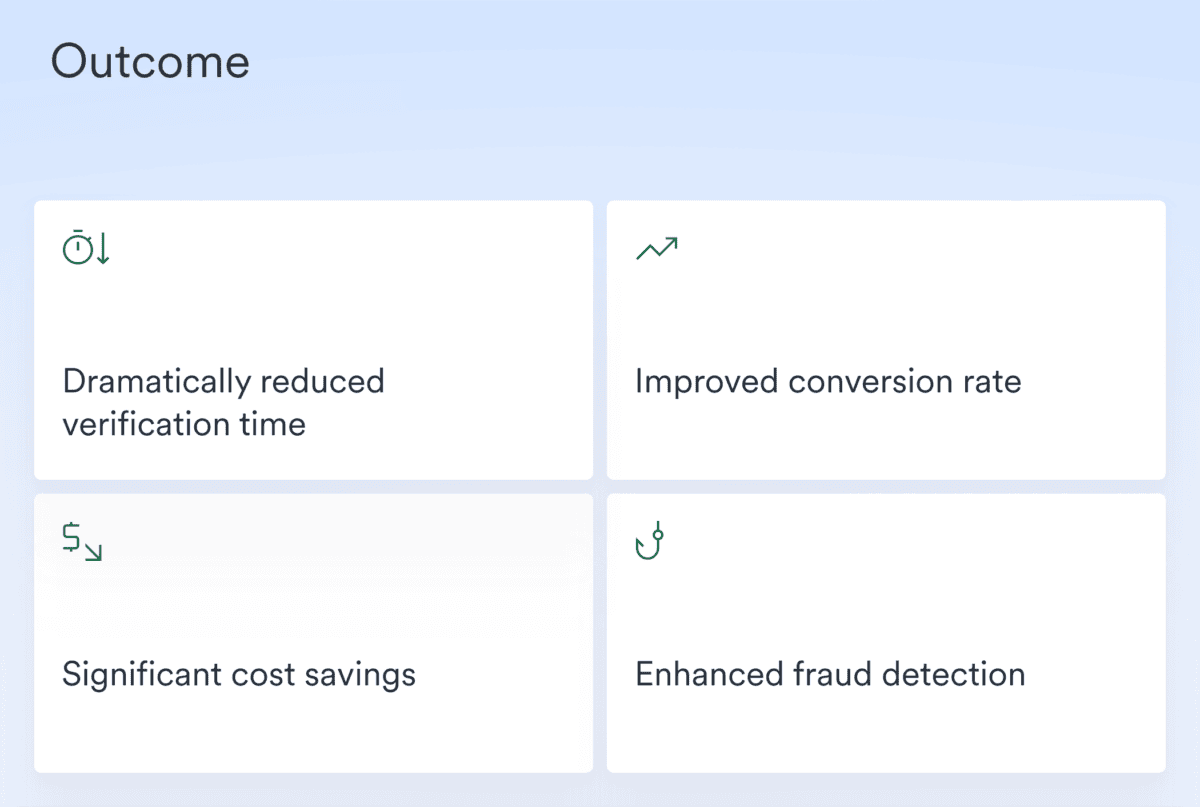Select the fishing hook fraud icon
The height and width of the screenshot is (807, 1200).
[x=650, y=541]
